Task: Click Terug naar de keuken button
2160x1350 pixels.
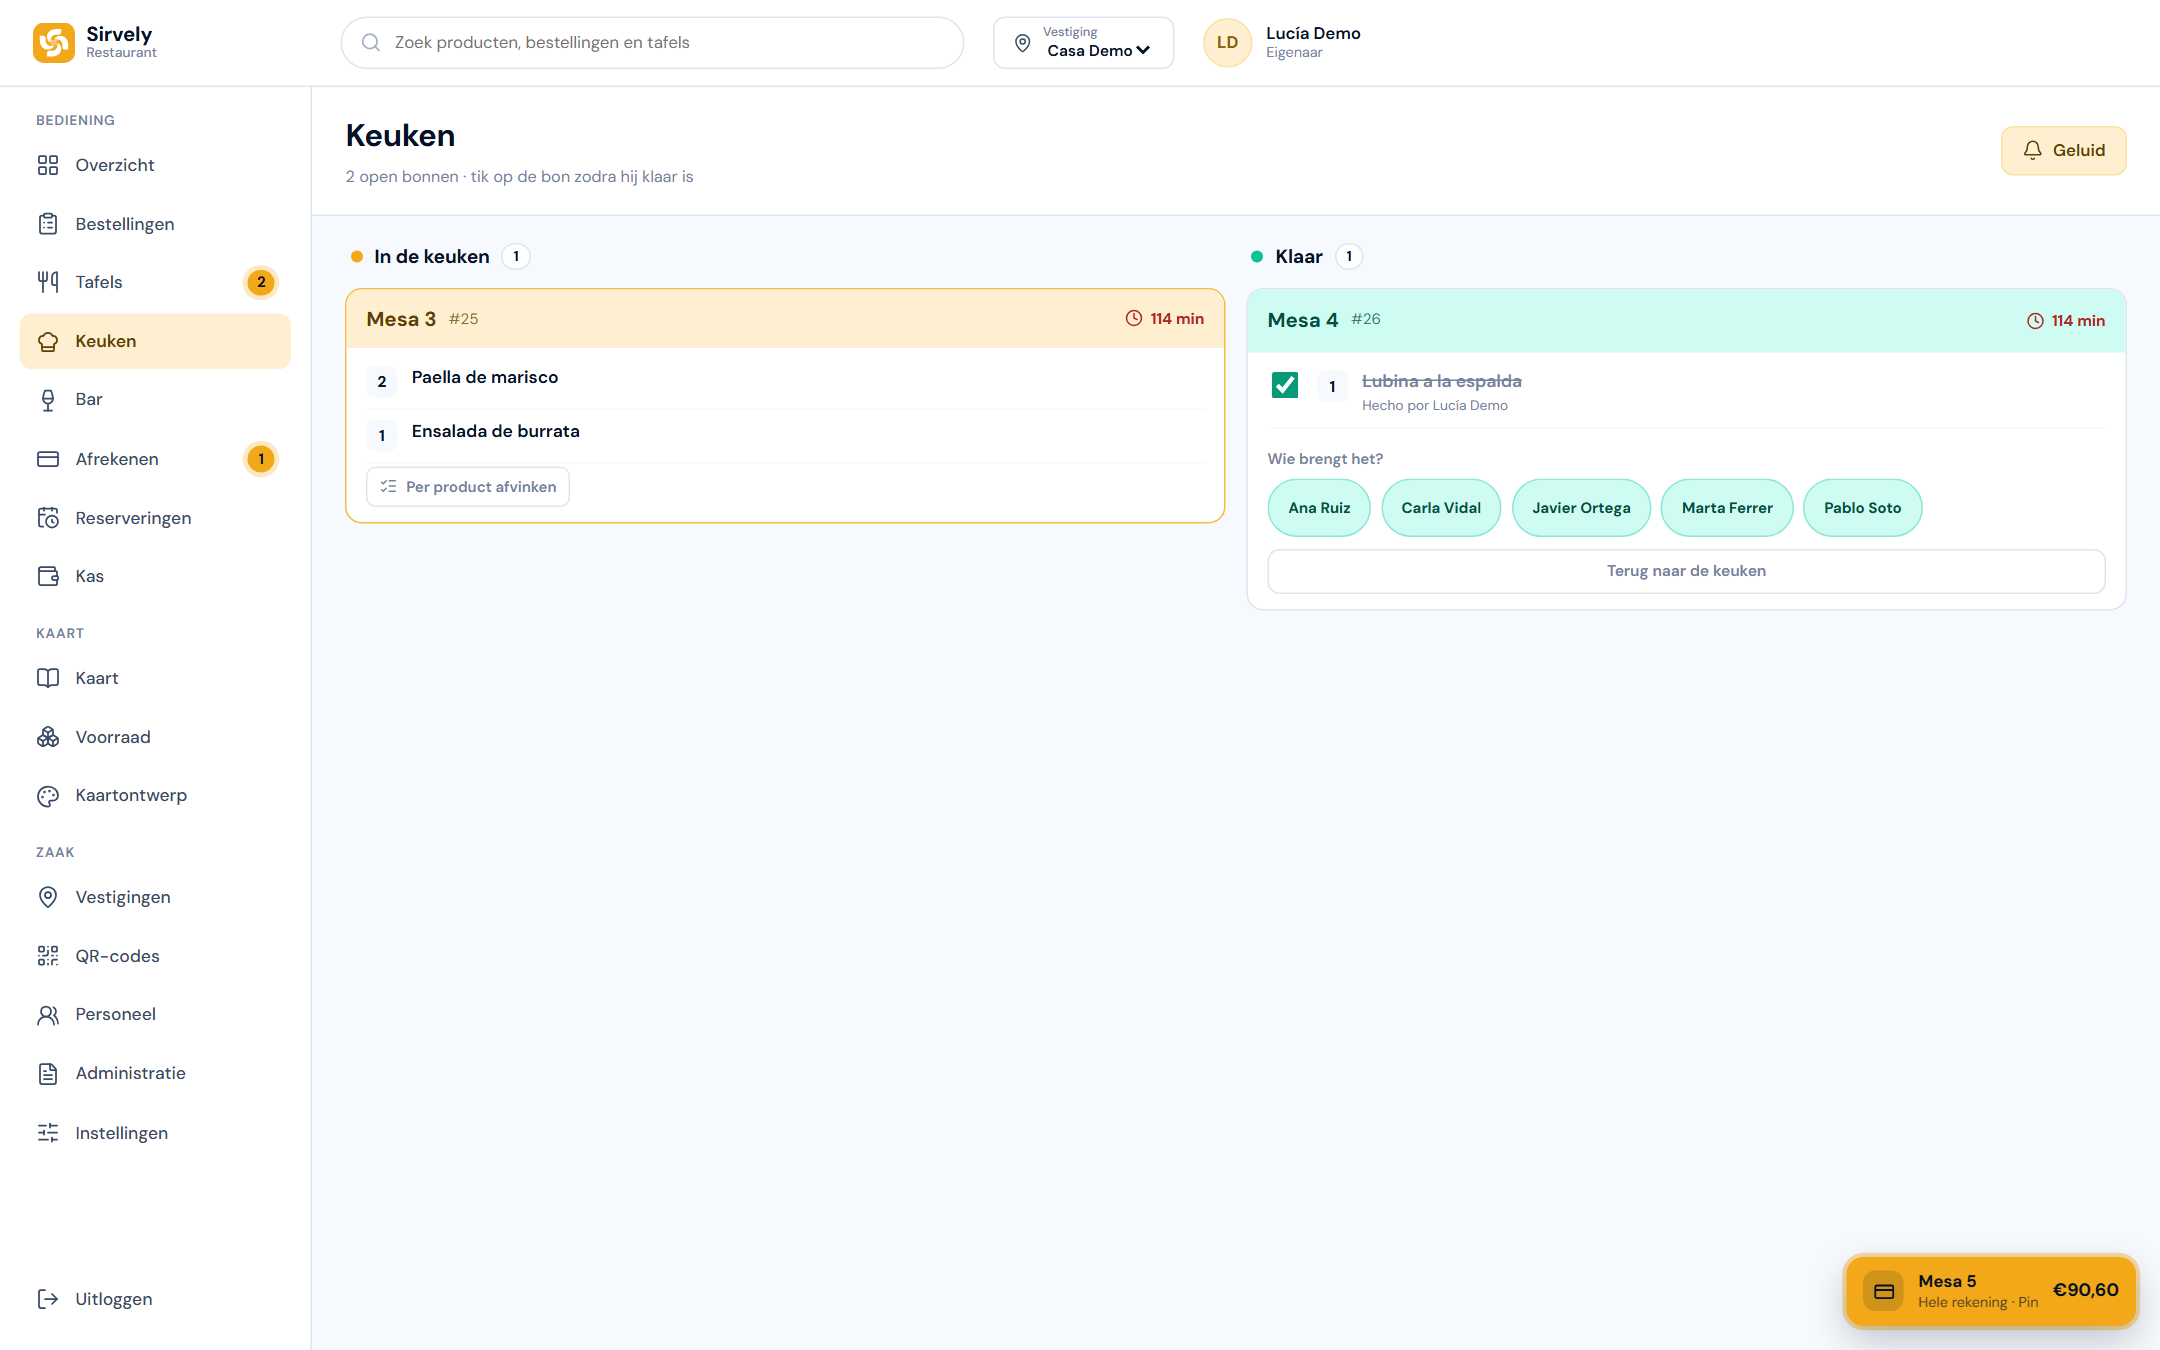Action: tap(1686, 571)
